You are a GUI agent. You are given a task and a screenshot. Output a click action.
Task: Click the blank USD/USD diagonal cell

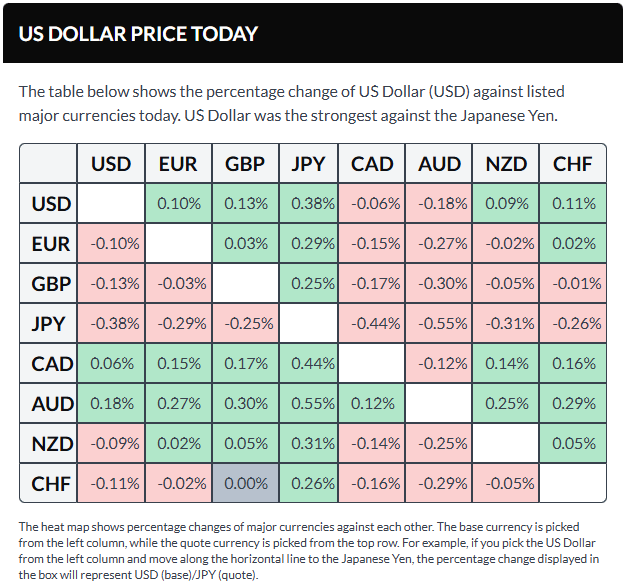click(111, 204)
